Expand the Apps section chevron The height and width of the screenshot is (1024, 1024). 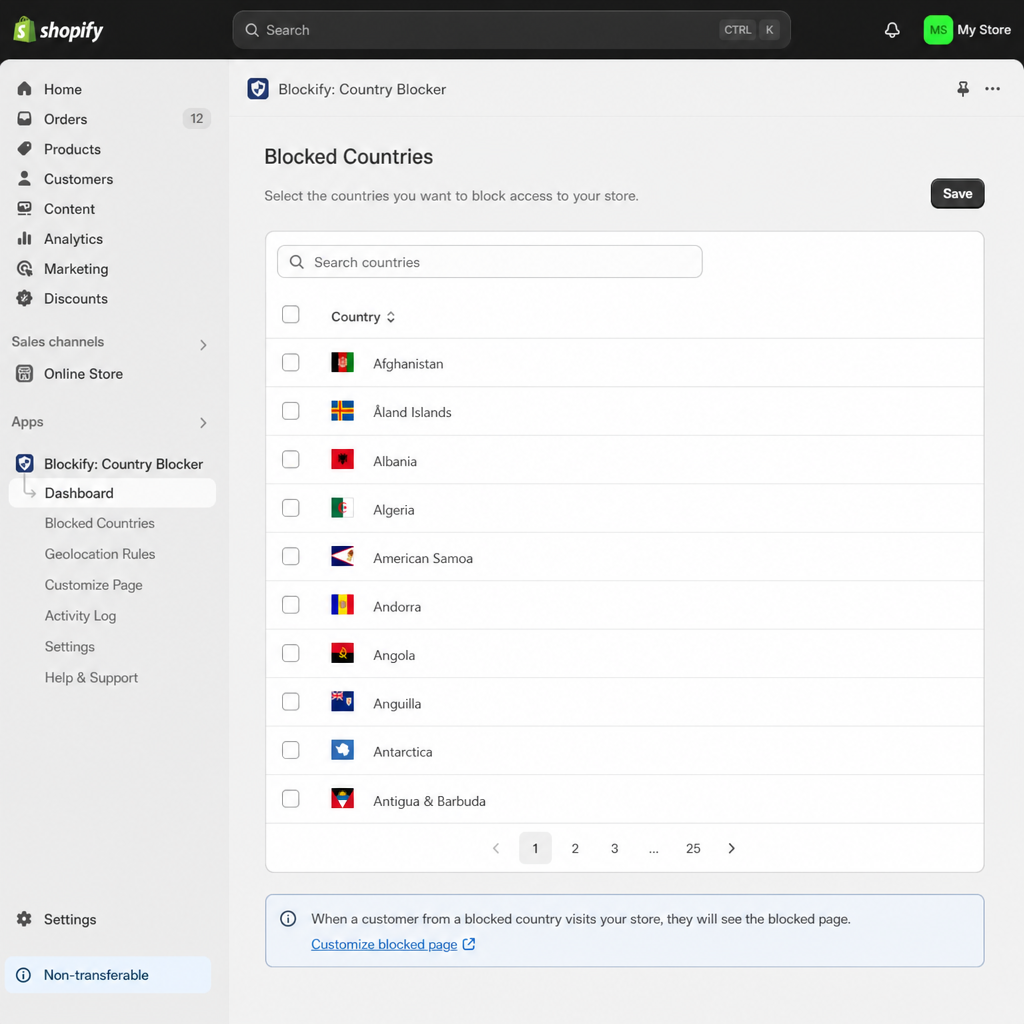point(203,423)
